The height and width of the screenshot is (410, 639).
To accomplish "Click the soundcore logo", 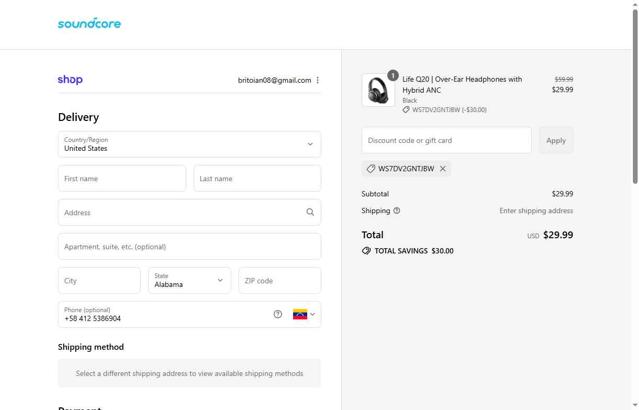I will [89, 24].
